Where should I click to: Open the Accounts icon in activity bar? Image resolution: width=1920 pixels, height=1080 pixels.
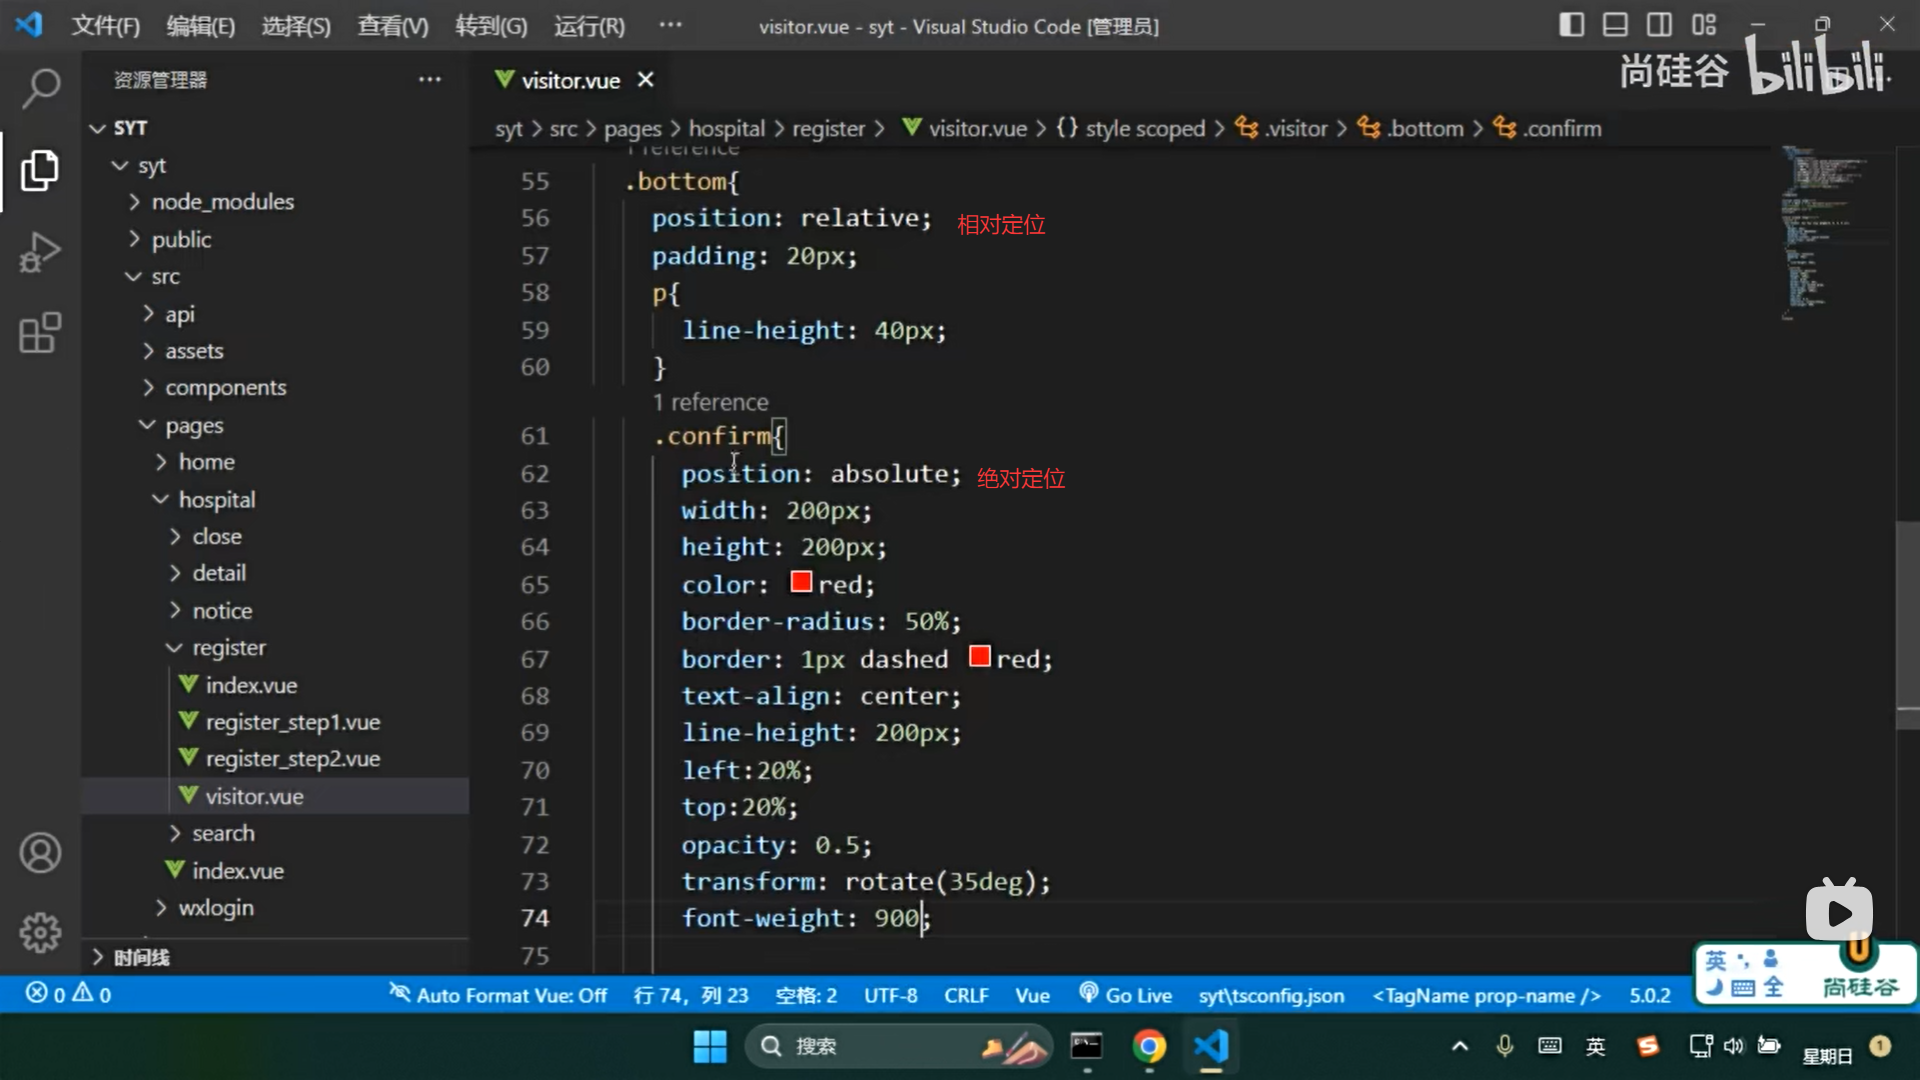click(x=40, y=853)
